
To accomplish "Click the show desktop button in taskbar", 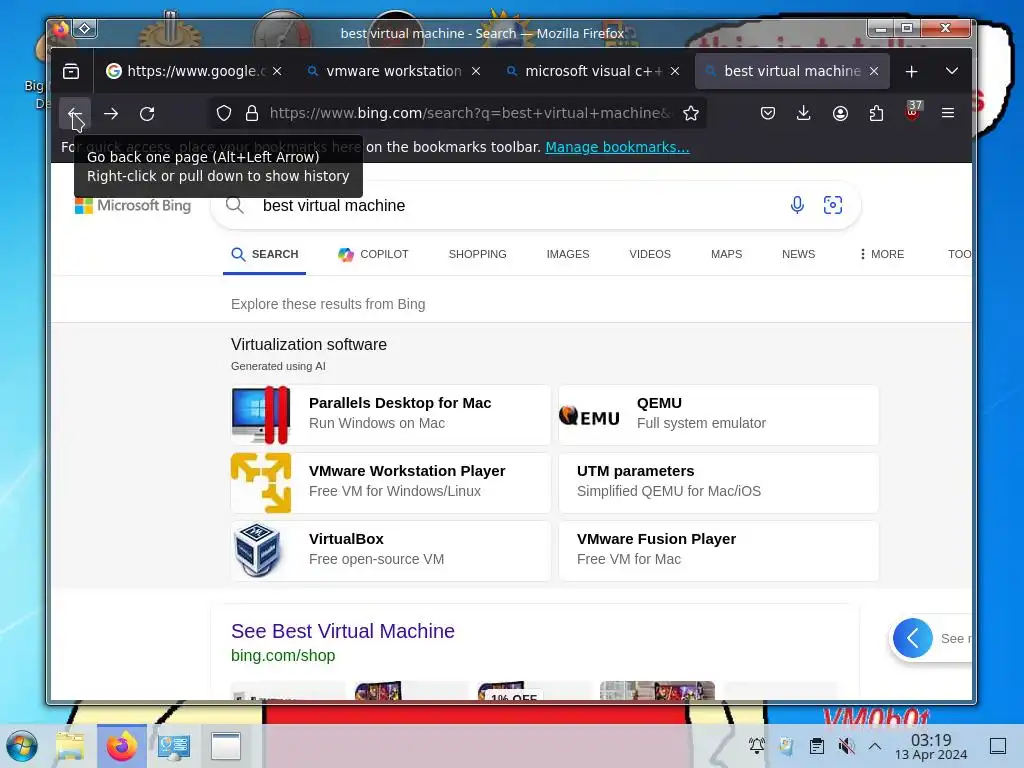I will pos(998,746).
